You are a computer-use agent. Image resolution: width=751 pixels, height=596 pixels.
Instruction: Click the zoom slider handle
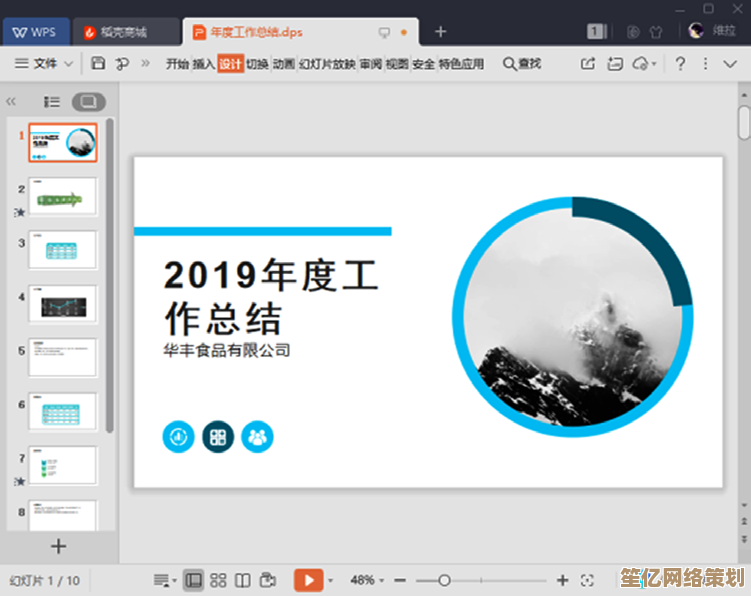click(444, 580)
